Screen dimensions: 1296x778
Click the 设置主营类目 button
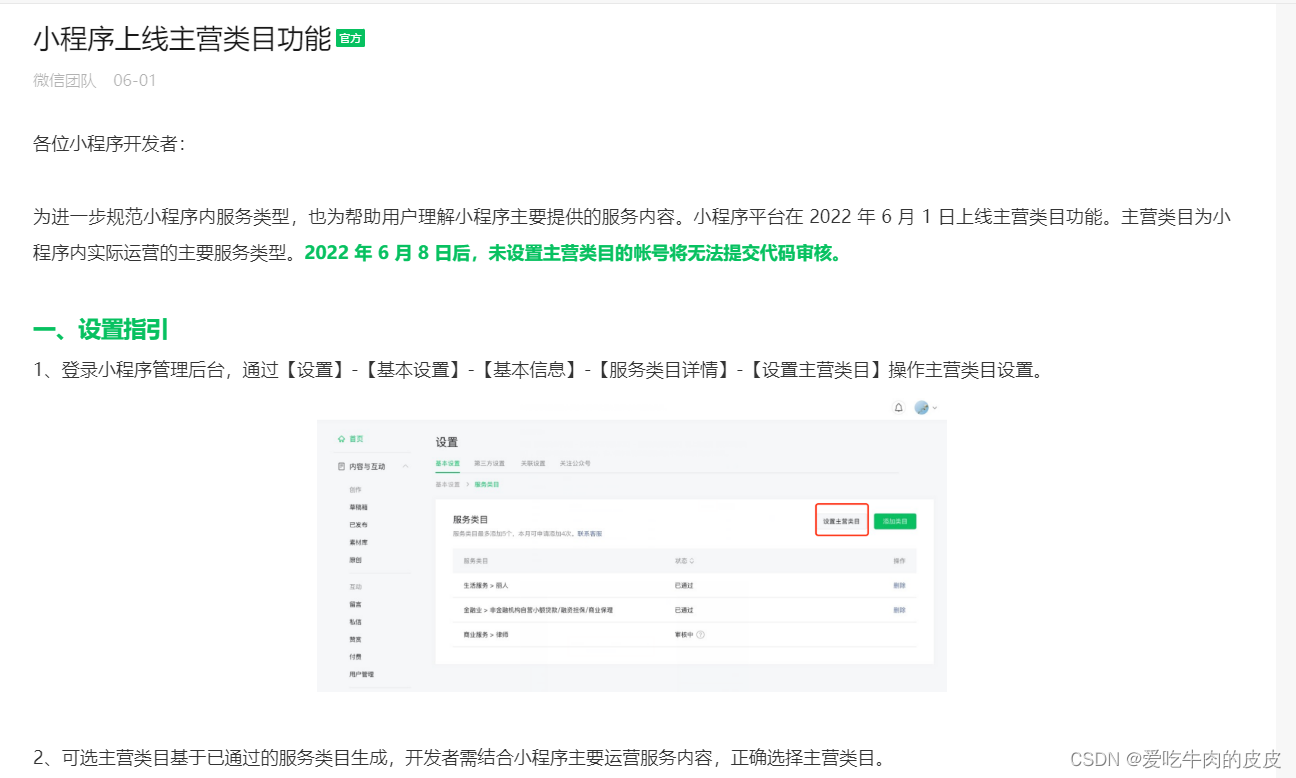tap(841, 521)
